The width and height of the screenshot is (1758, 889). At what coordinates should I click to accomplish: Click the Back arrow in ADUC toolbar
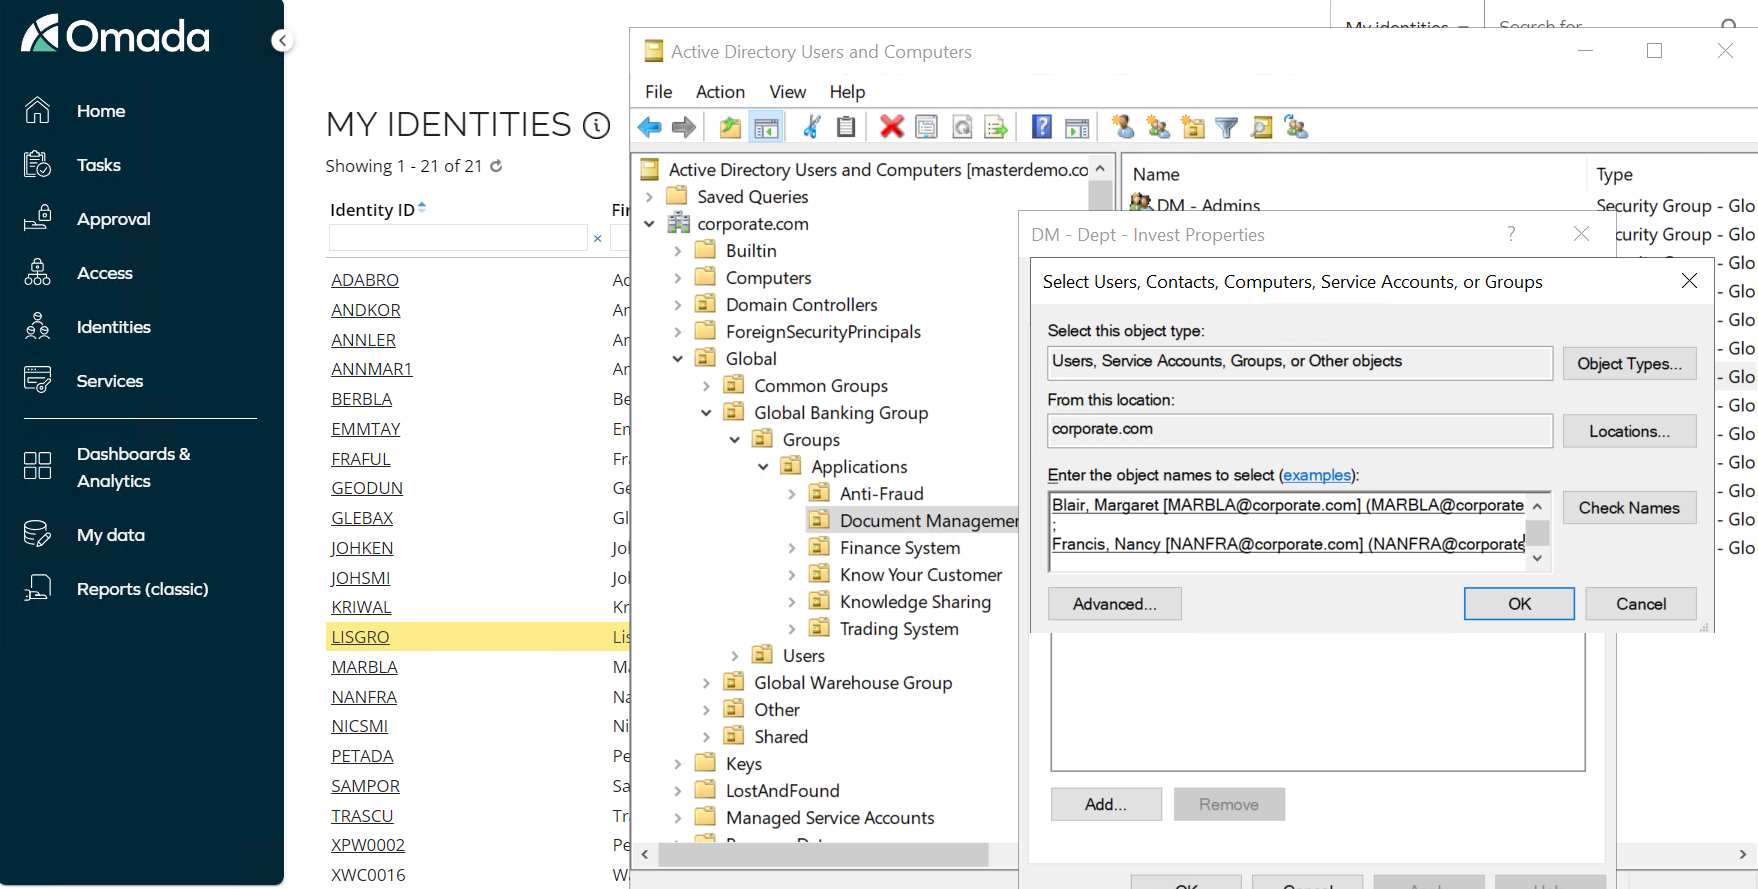pos(650,127)
